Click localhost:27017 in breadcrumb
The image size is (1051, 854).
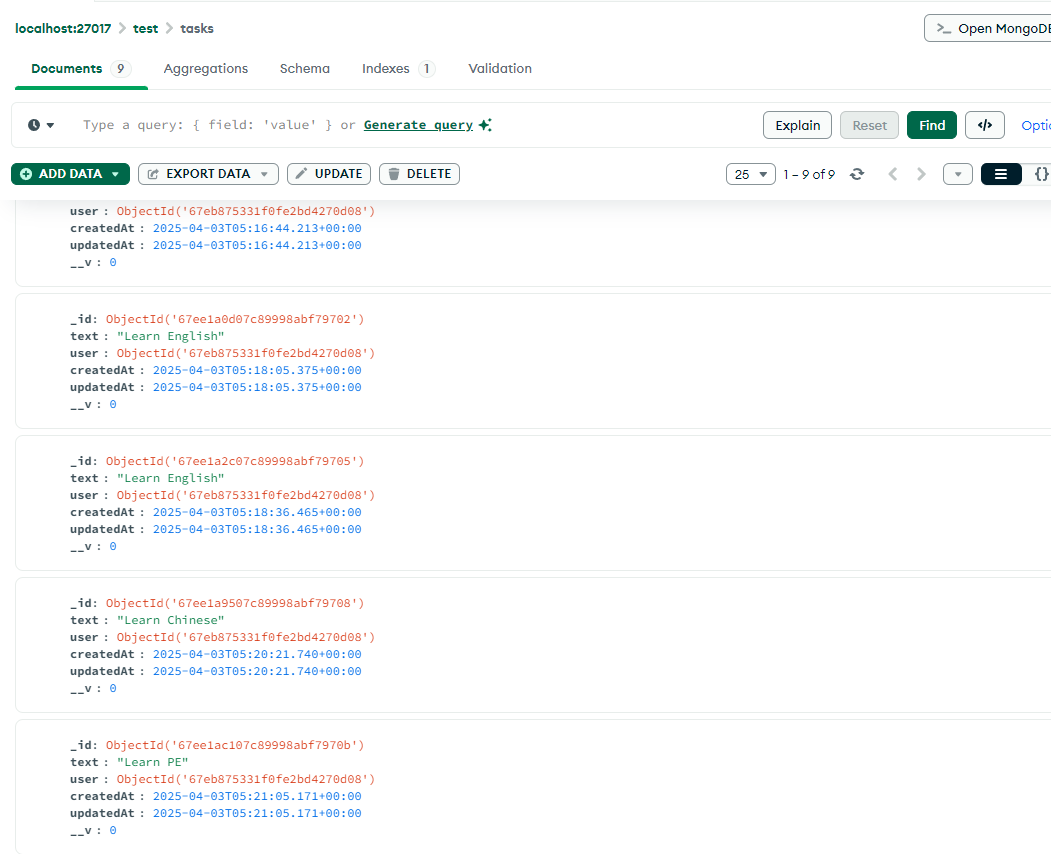[63, 28]
